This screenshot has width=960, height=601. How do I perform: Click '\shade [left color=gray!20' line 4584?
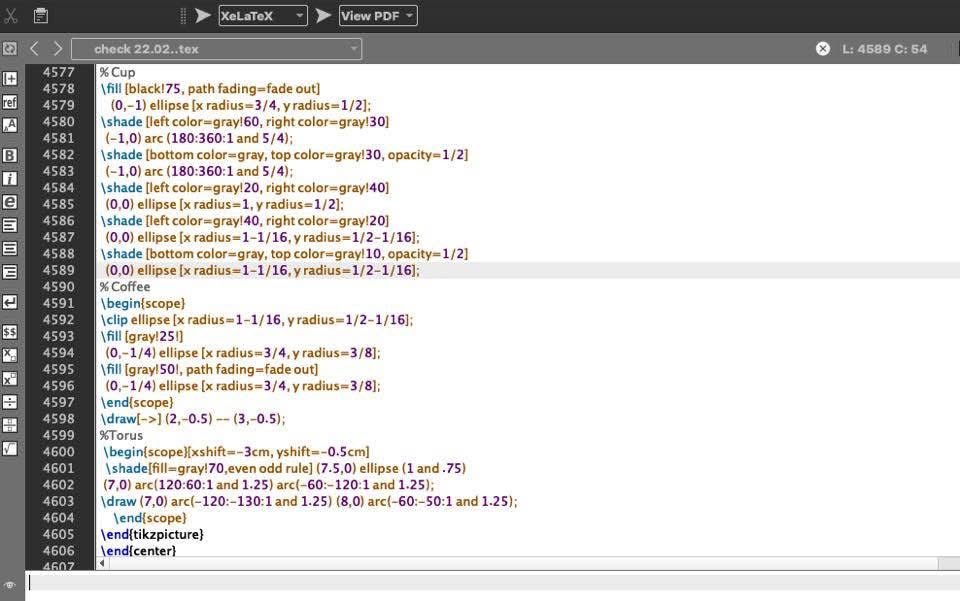pos(244,188)
